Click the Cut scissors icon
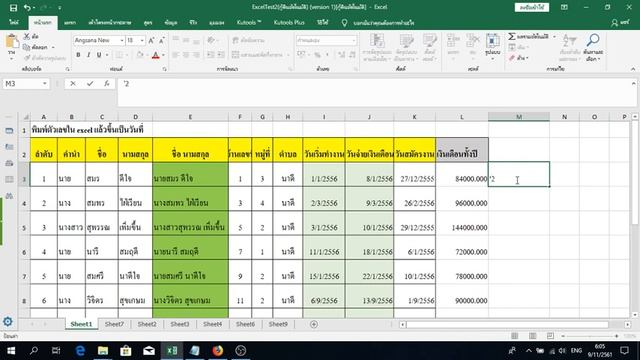Image resolution: width=640 pixels, height=360 pixels. (x=27, y=36)
